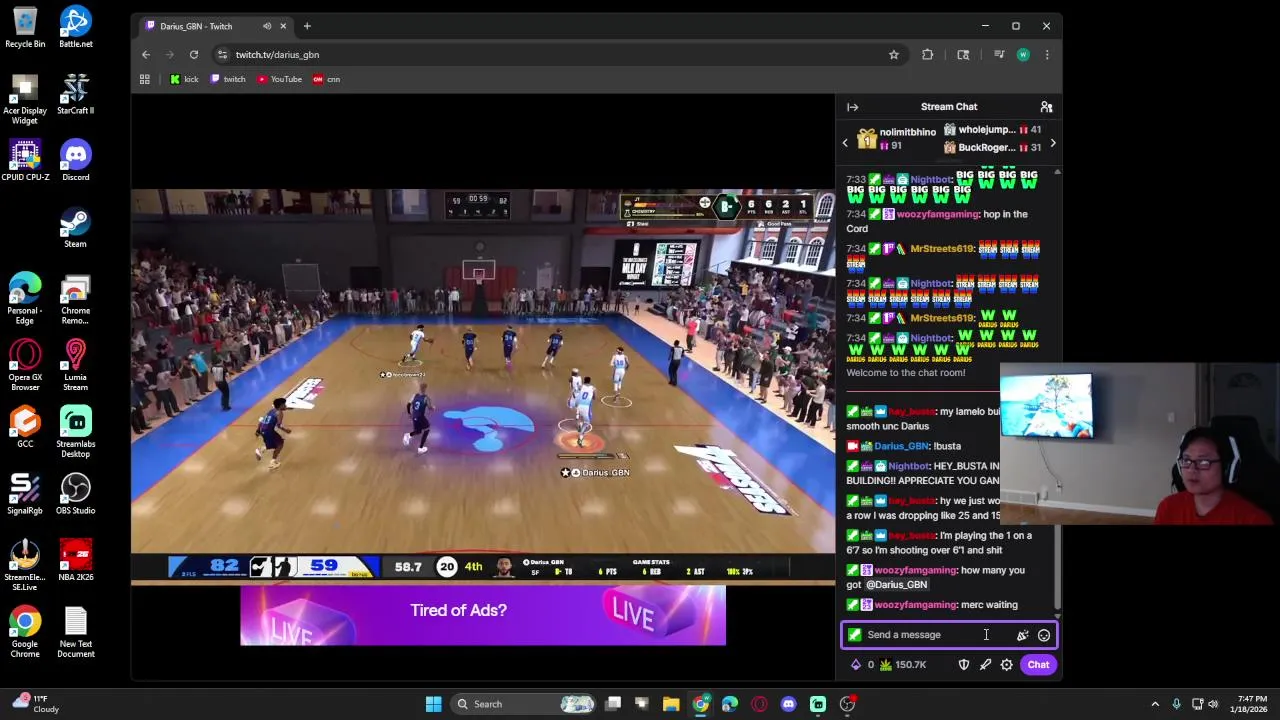Open moderator sword tools icon
Image resolution: width=1280 pixels, height=720 pixels.
tap(985, 665)
